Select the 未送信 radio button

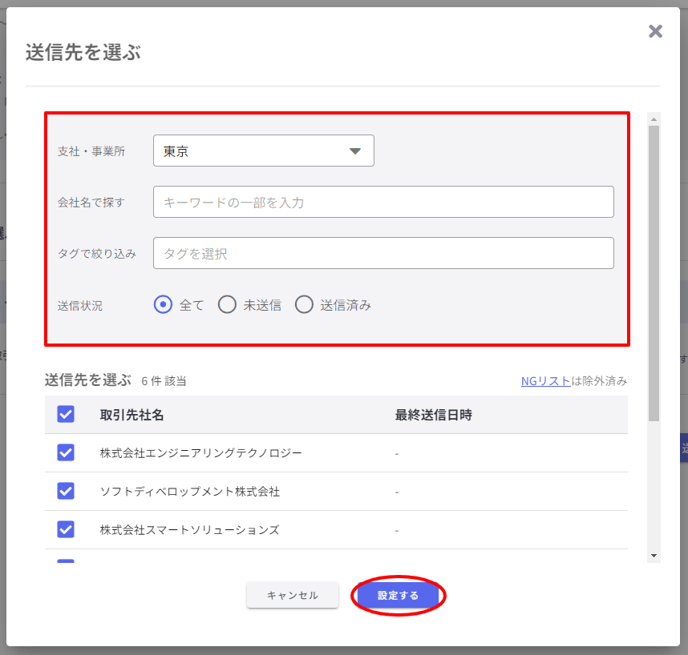coord(227,304)
